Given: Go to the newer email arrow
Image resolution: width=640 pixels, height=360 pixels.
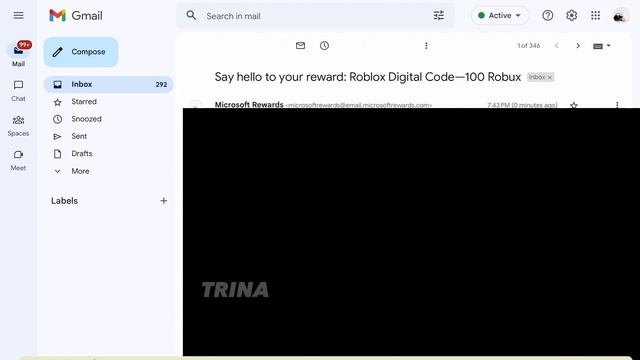Looking at the screenshot, I should click(557, 46).
